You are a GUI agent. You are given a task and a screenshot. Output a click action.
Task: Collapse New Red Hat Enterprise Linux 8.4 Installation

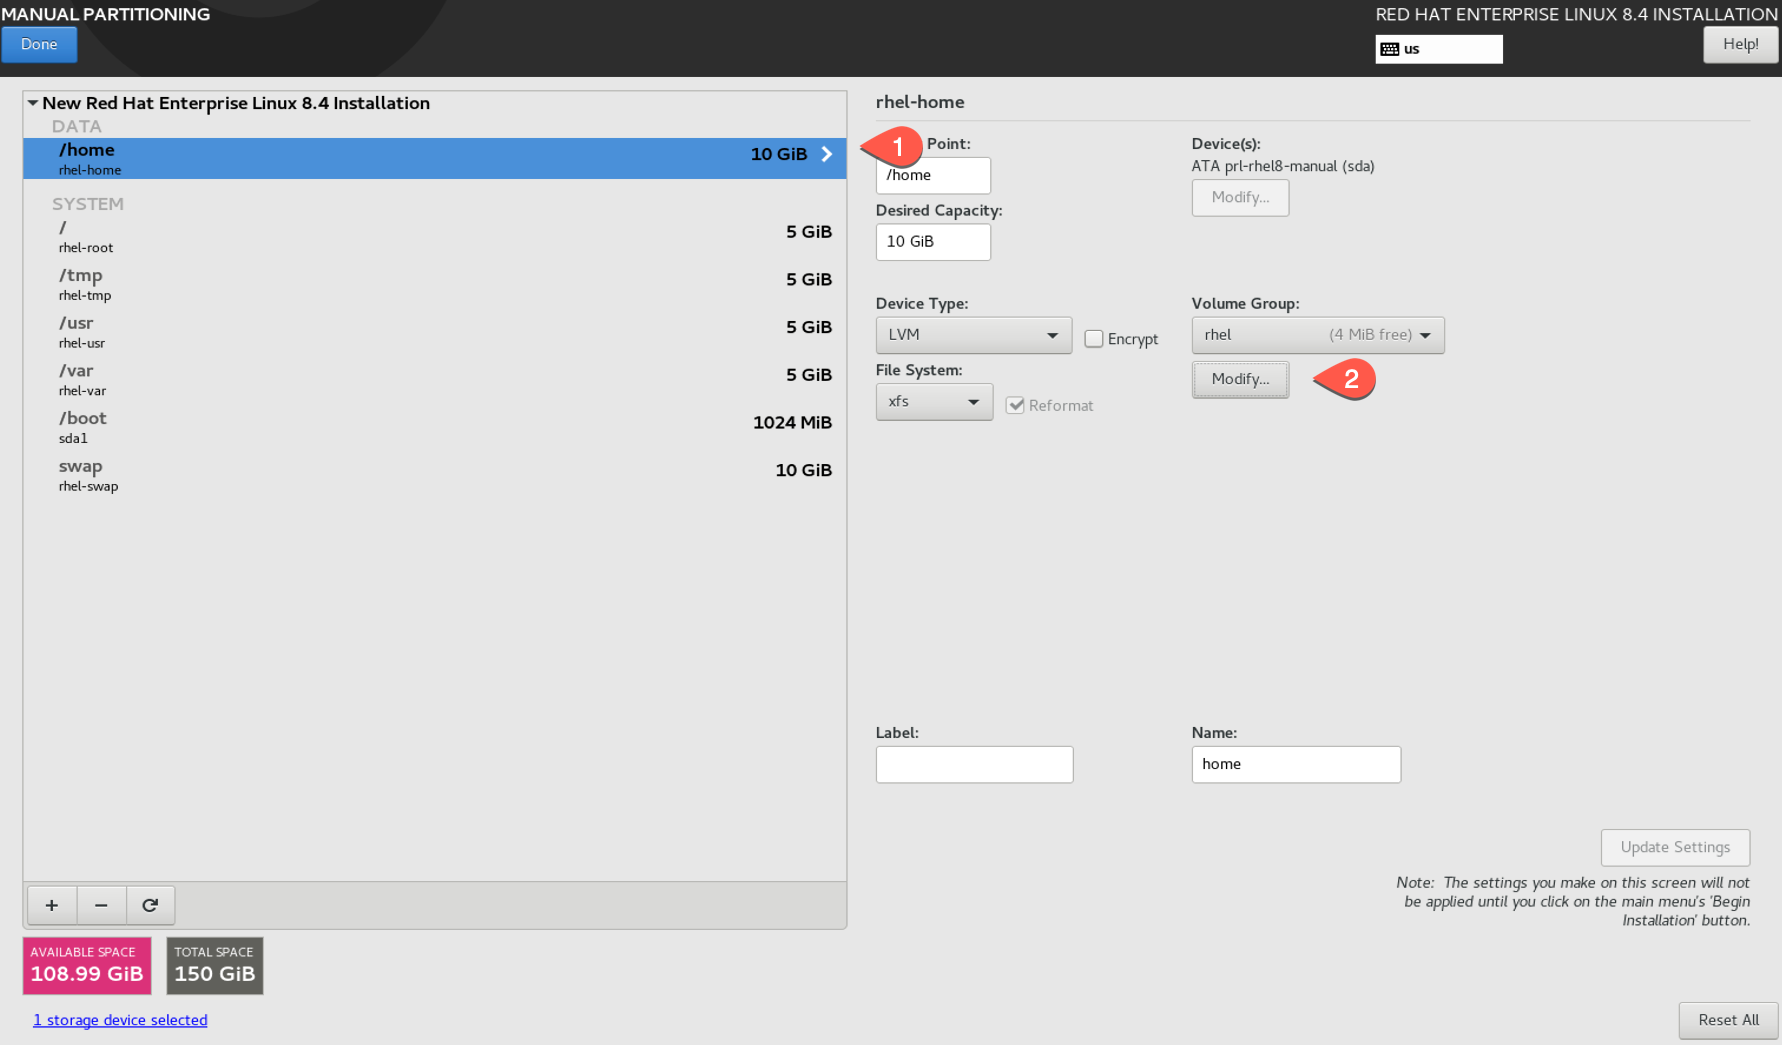coord(33,103)
